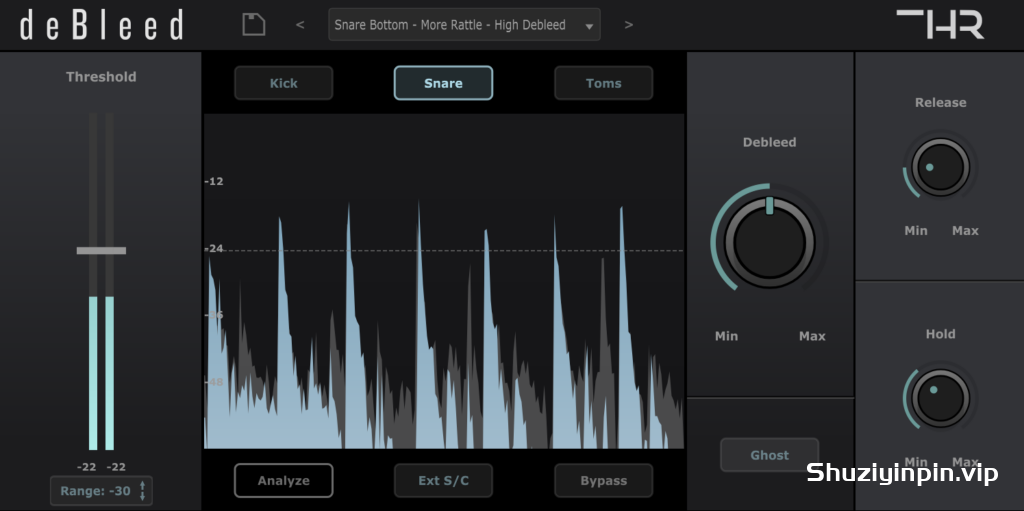Click the left -22 meter reading
The width and height of the screenshot is (1024, 511).
coord(87,467)
